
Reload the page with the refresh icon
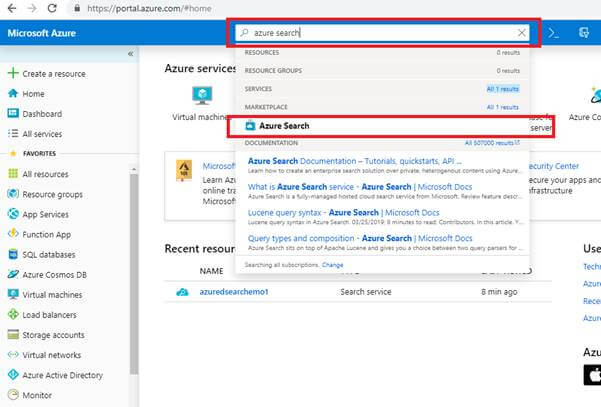[52, 8]
